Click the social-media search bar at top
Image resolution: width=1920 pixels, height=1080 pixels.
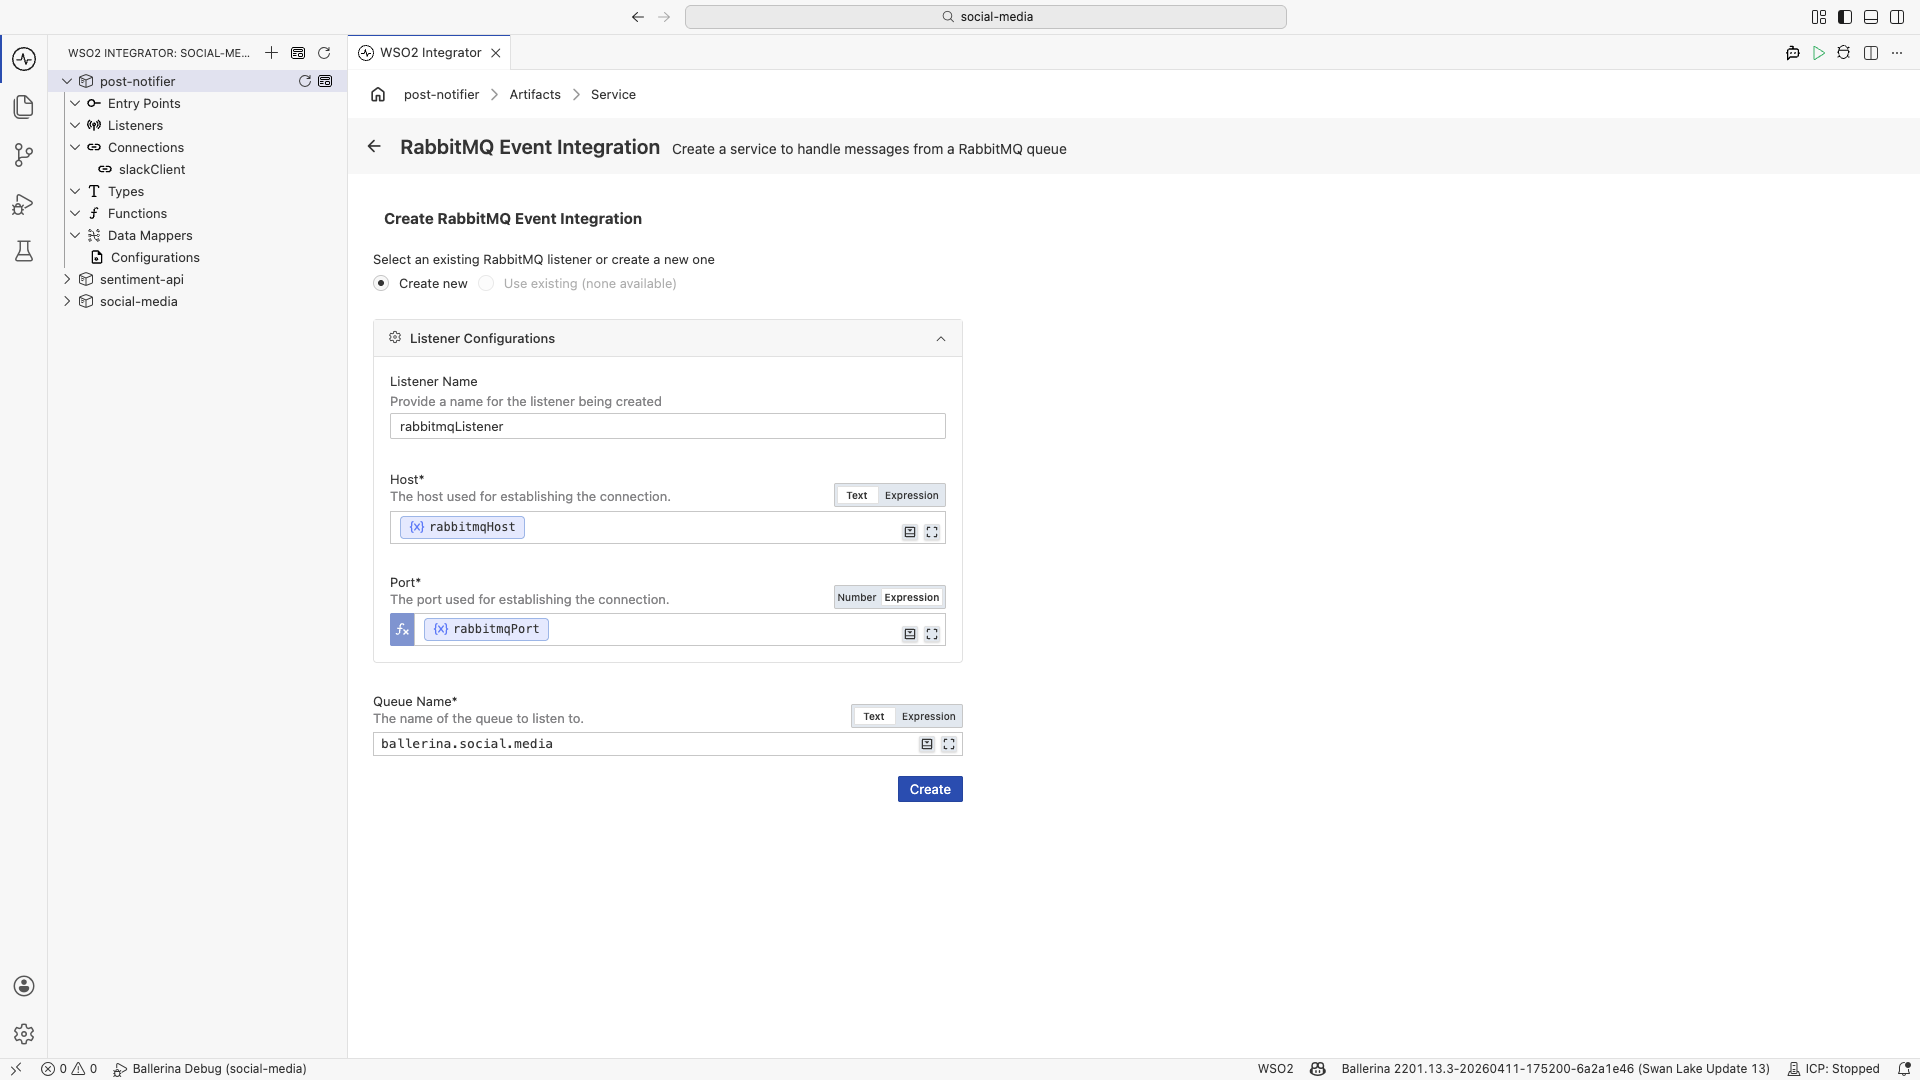[986, 17]
